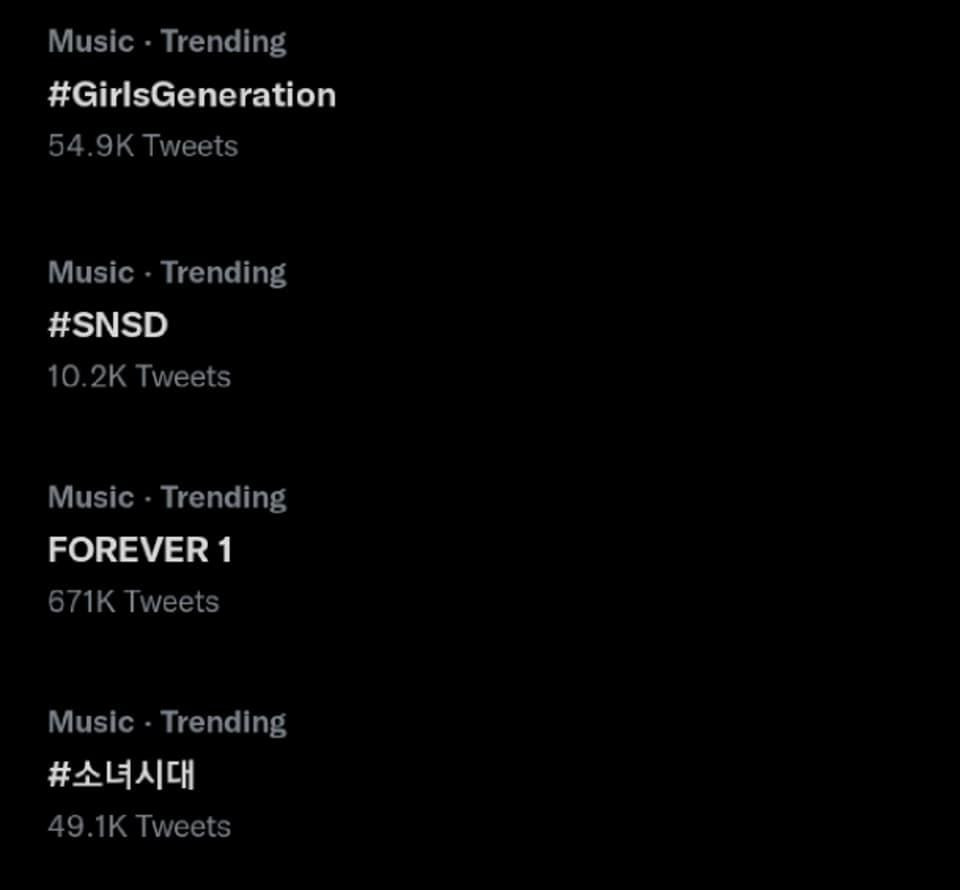Click the Trending label above FOREVER 1
Viewport: 960px width, 890px height.
tap(222, 496)
